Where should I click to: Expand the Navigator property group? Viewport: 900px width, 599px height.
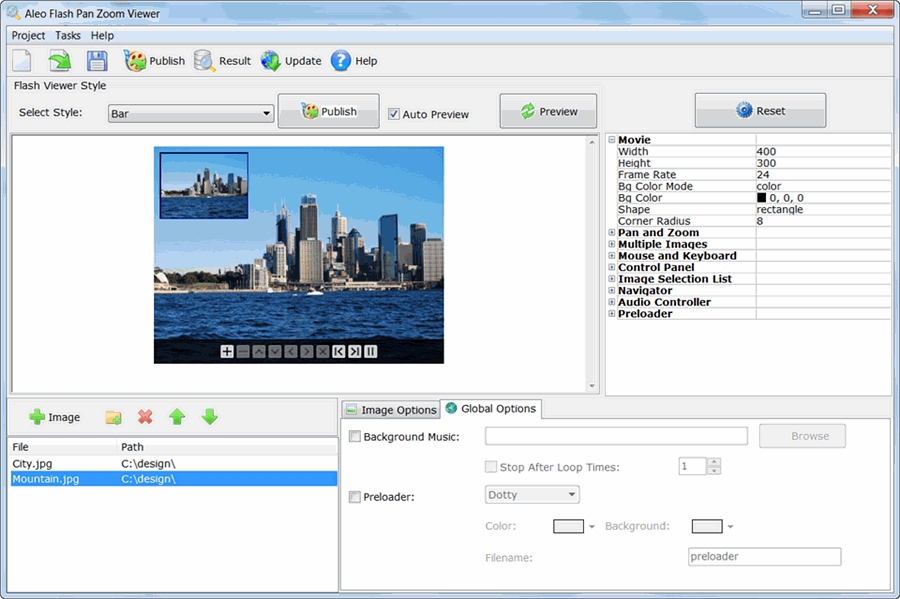pyautogui.click(x=612, y=291)
